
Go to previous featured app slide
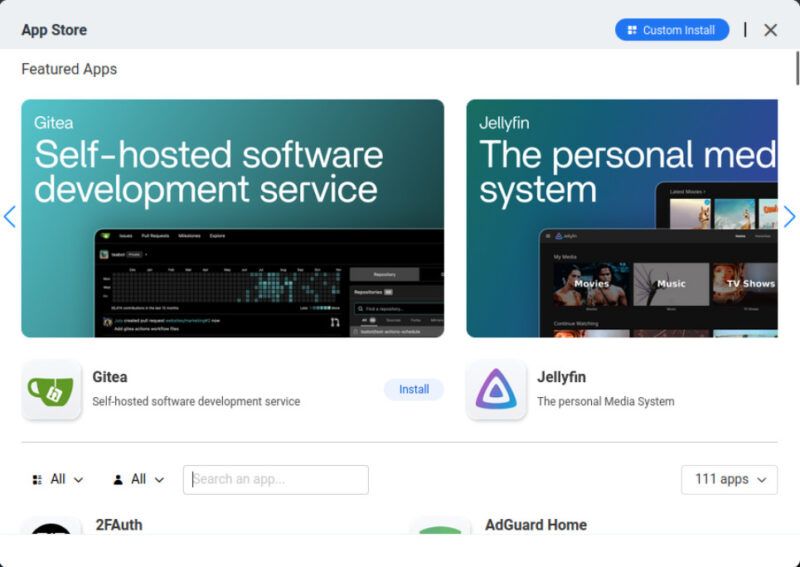(10, 216)
